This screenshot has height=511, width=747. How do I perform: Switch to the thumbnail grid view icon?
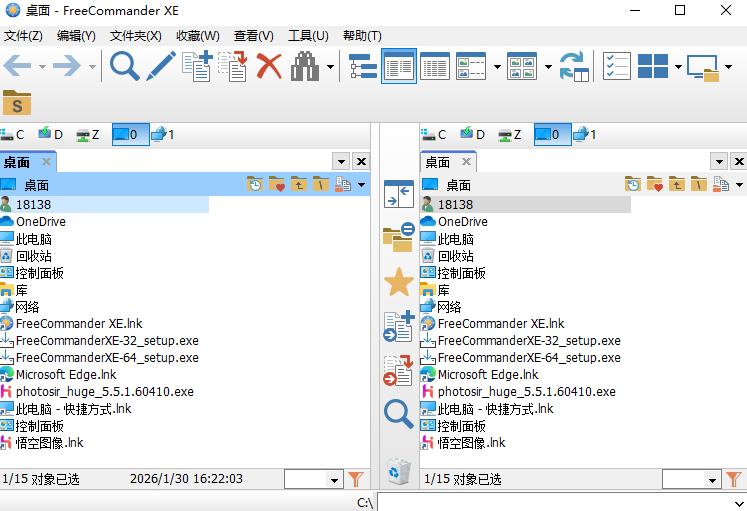coord(522,66)
